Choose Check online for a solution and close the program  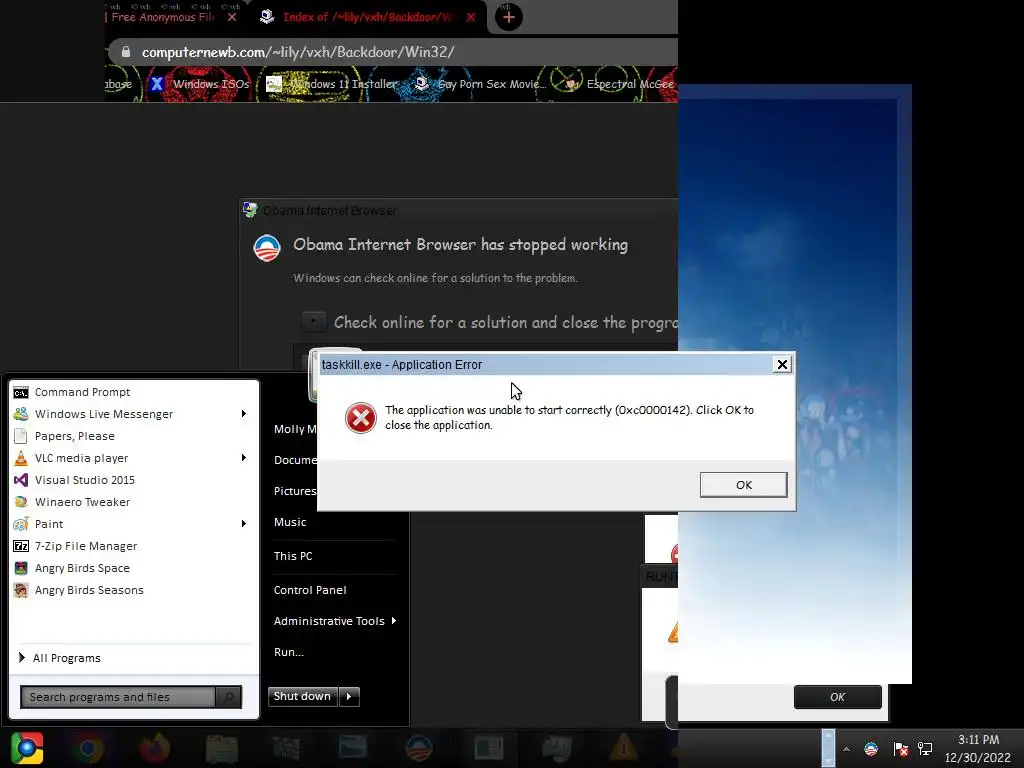(490, 322)
